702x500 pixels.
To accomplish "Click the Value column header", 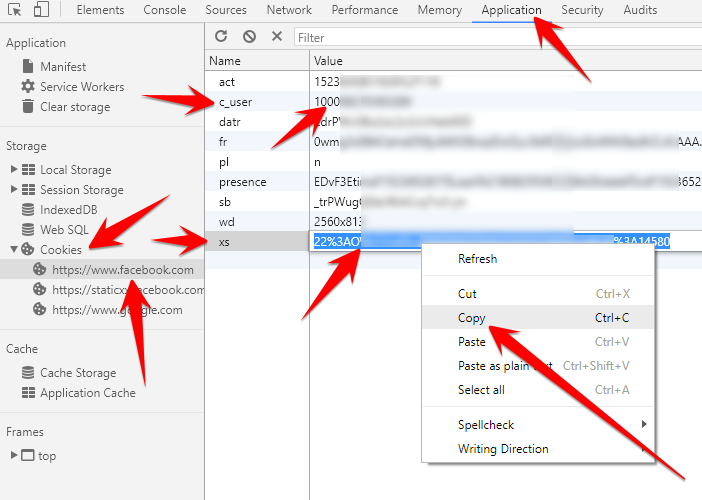I will coord(506,61).
